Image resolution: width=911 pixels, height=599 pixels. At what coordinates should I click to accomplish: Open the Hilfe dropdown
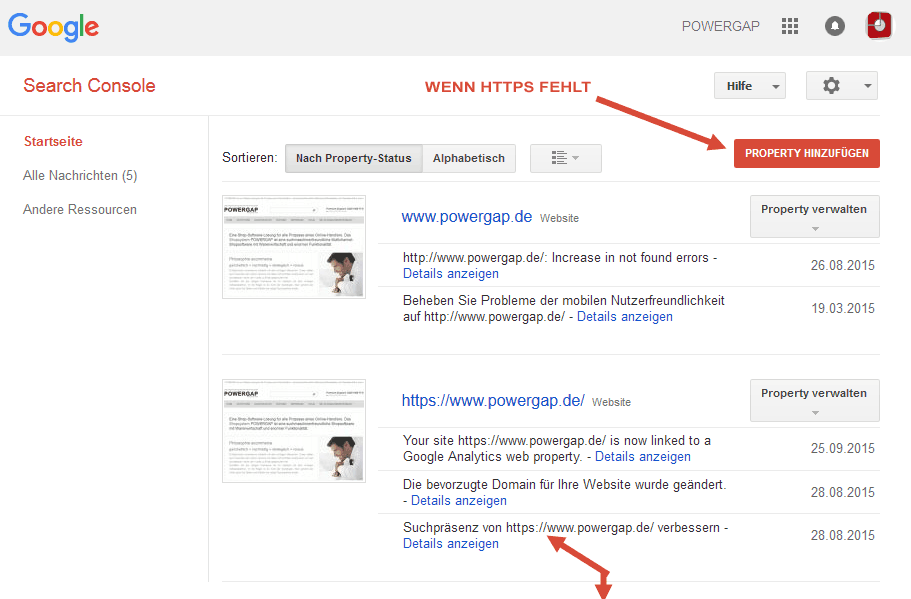[749, 86]
